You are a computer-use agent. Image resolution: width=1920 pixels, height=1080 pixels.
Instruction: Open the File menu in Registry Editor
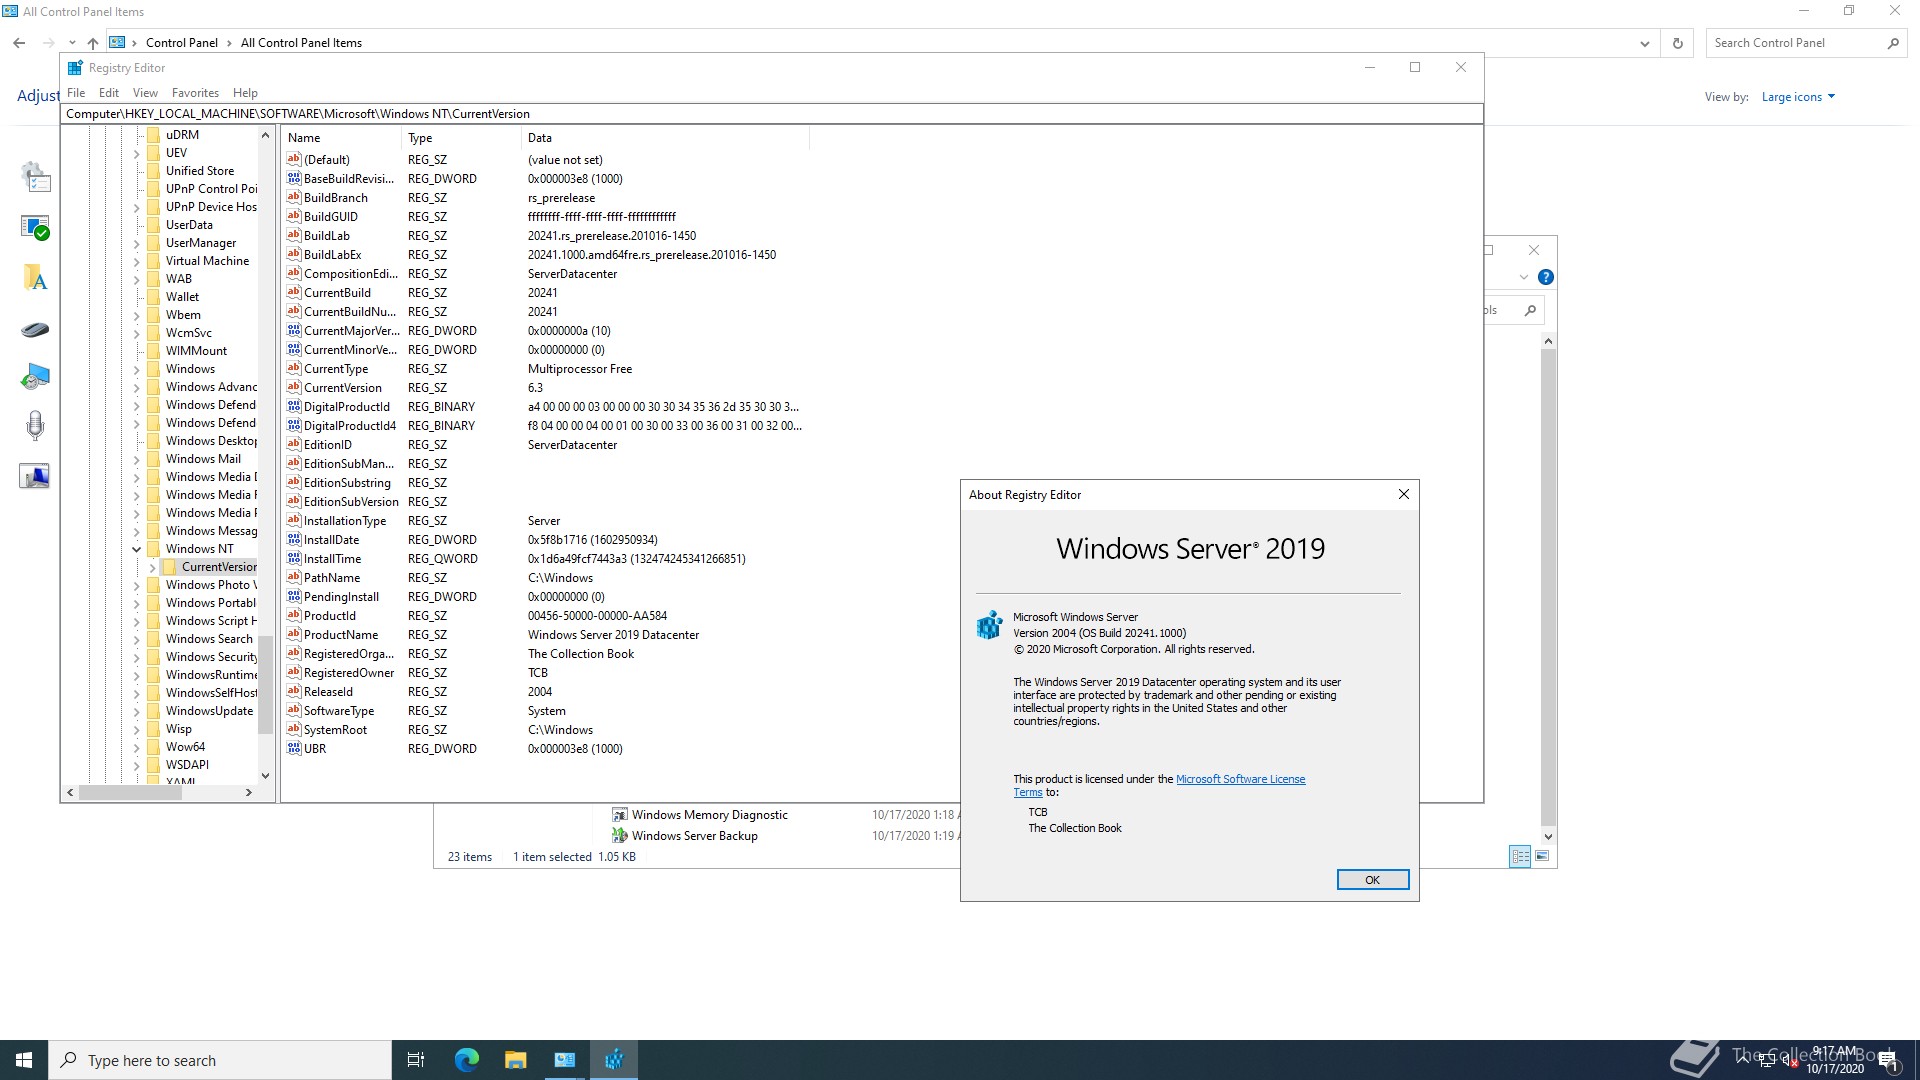click(76, 92)
